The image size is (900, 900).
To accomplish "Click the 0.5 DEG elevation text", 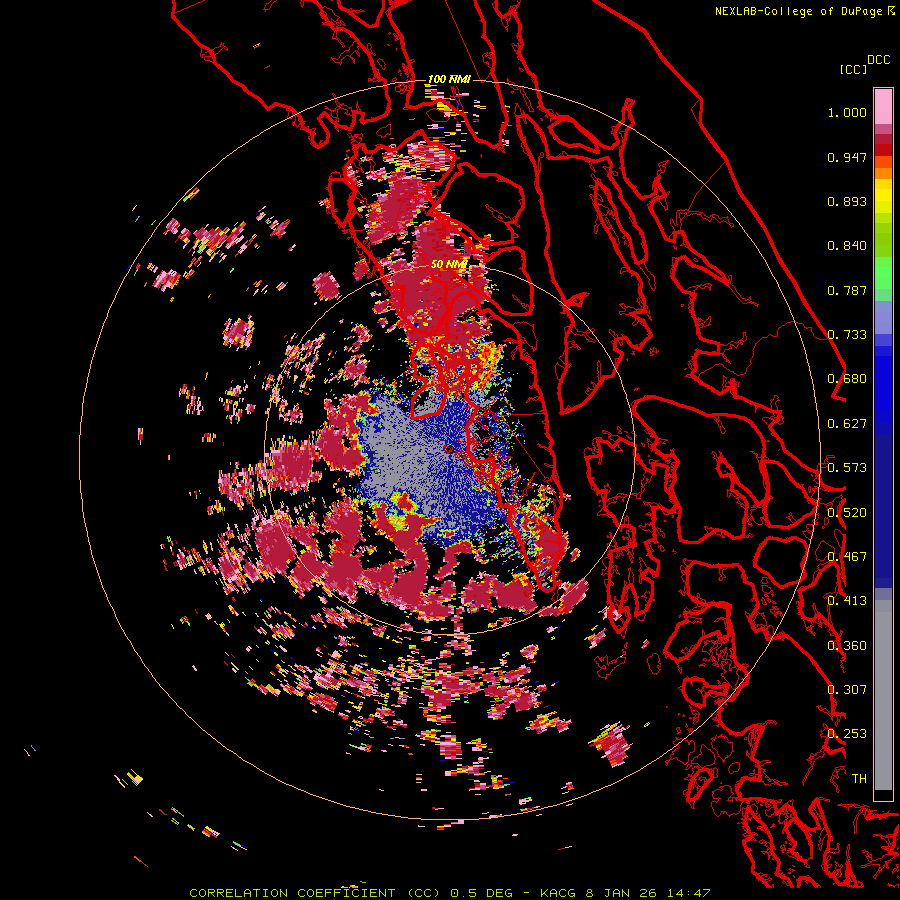I will (484, 893).
